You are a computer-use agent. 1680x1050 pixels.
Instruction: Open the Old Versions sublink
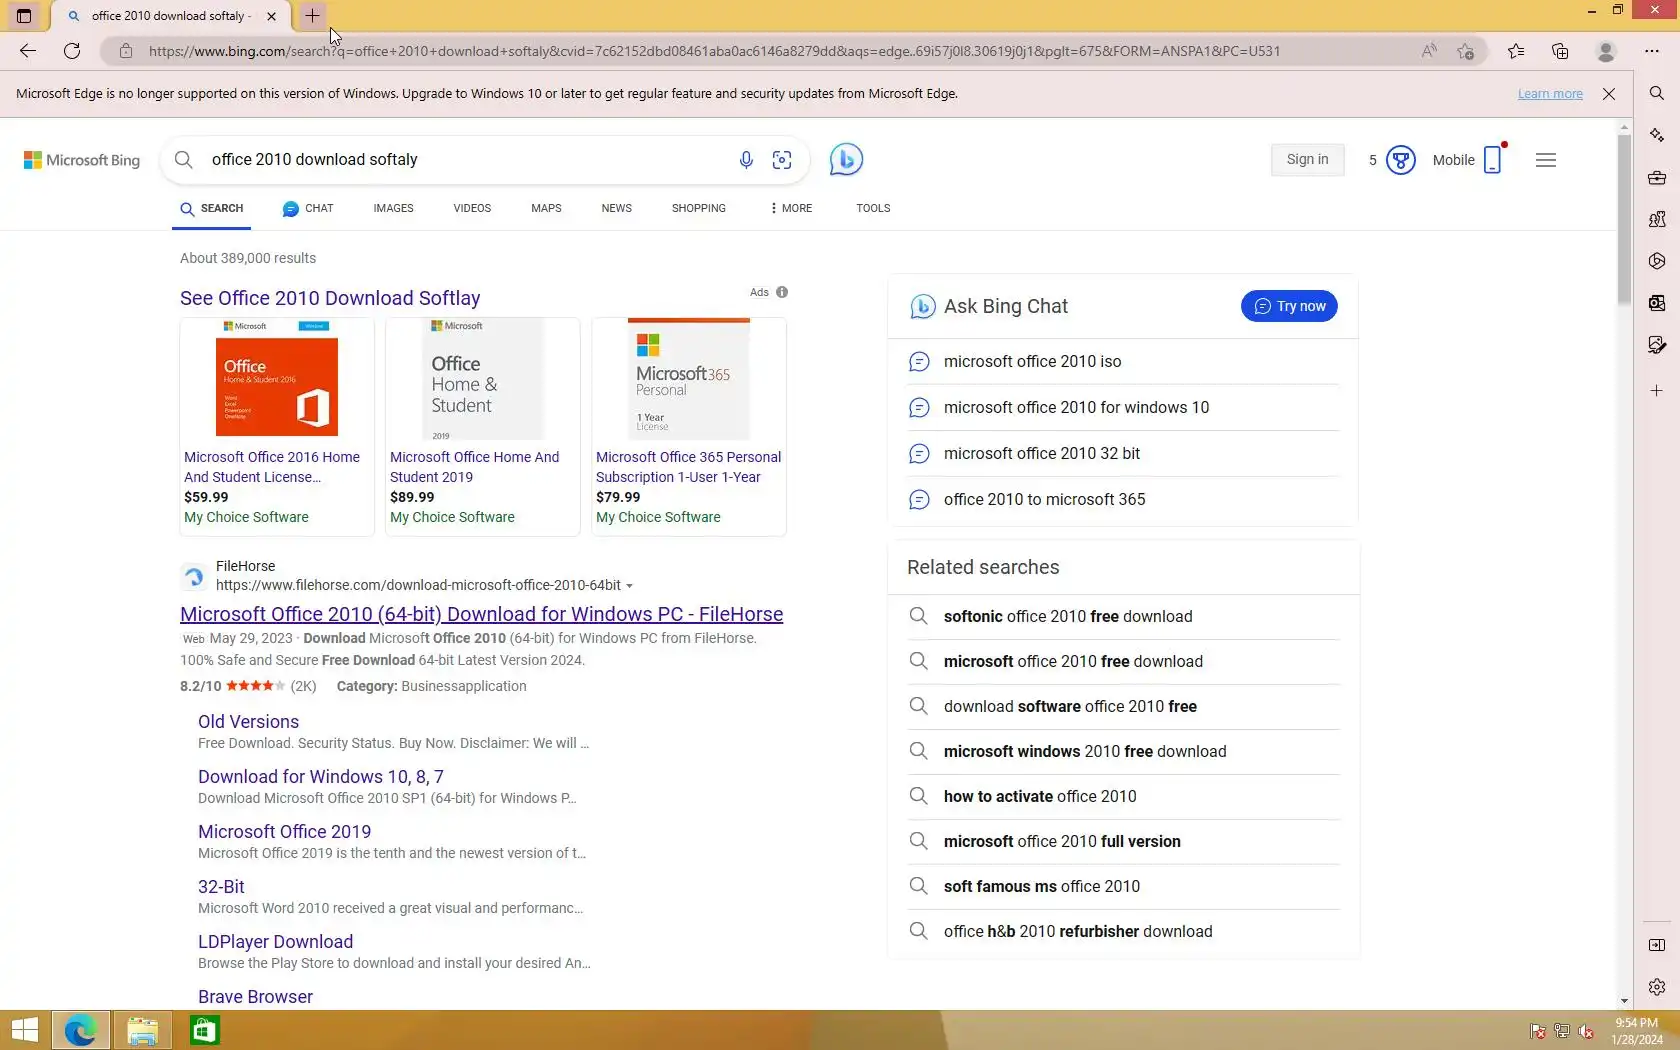248,722
